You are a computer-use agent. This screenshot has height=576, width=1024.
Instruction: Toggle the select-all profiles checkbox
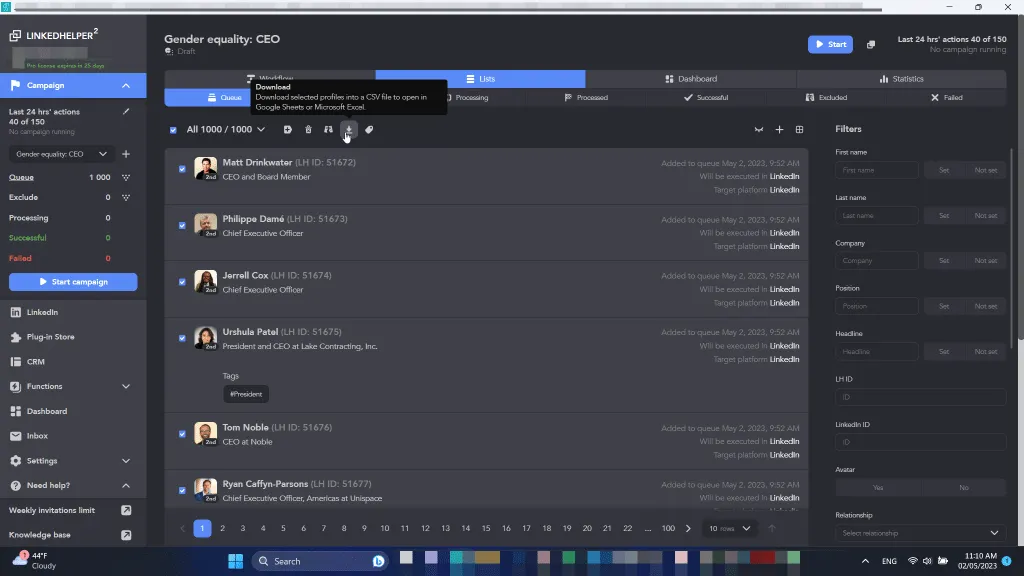coord(173,130)
